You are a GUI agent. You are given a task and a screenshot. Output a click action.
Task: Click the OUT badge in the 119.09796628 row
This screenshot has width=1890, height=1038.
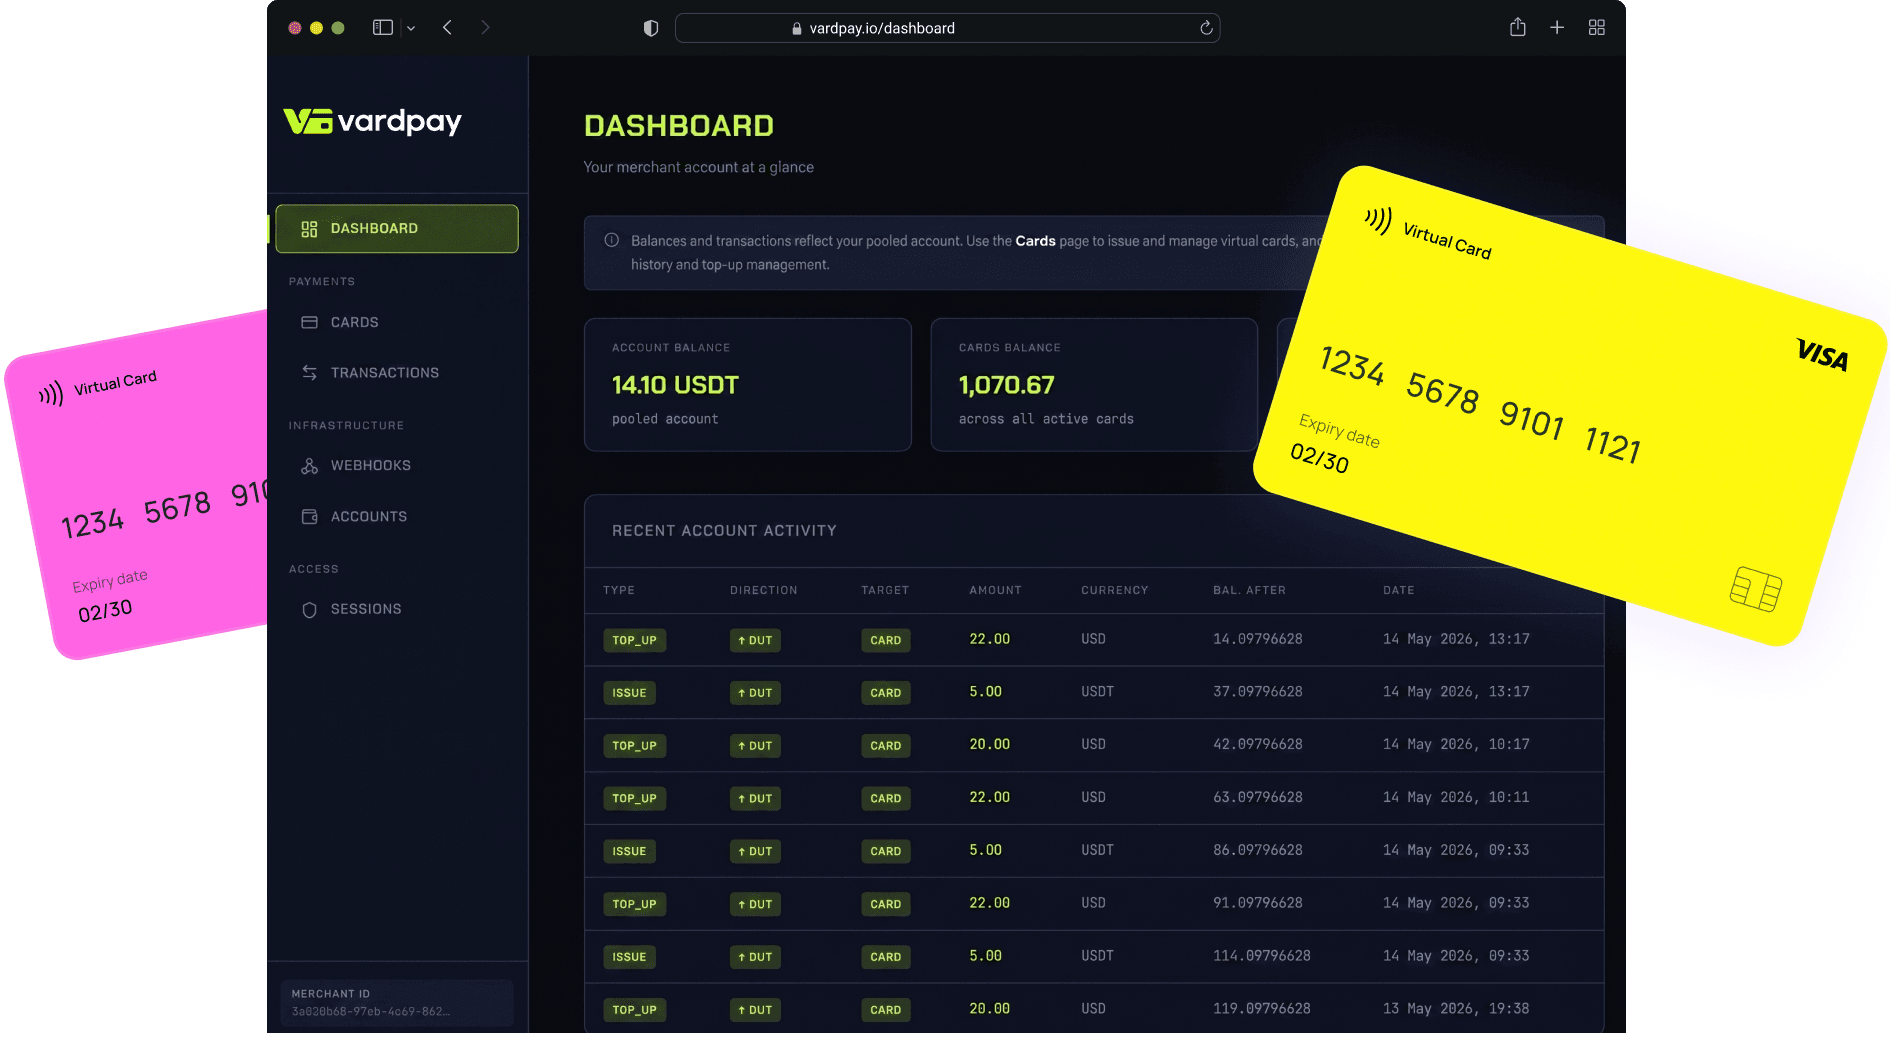[x=755, y=1010]
